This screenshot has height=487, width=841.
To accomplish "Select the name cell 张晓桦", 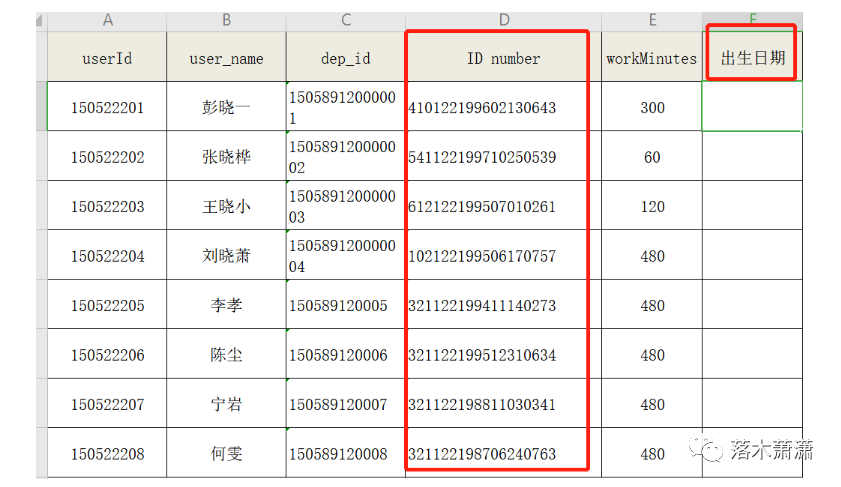I will [x=226, y=156].
